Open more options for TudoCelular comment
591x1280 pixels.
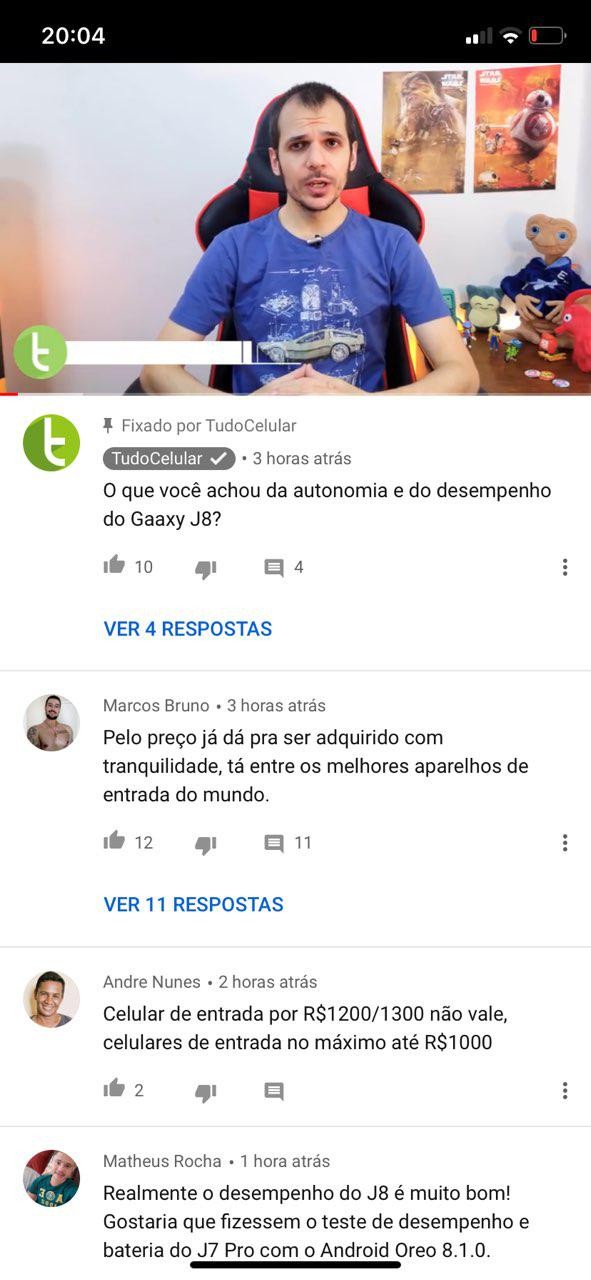[x=565, y=567]
